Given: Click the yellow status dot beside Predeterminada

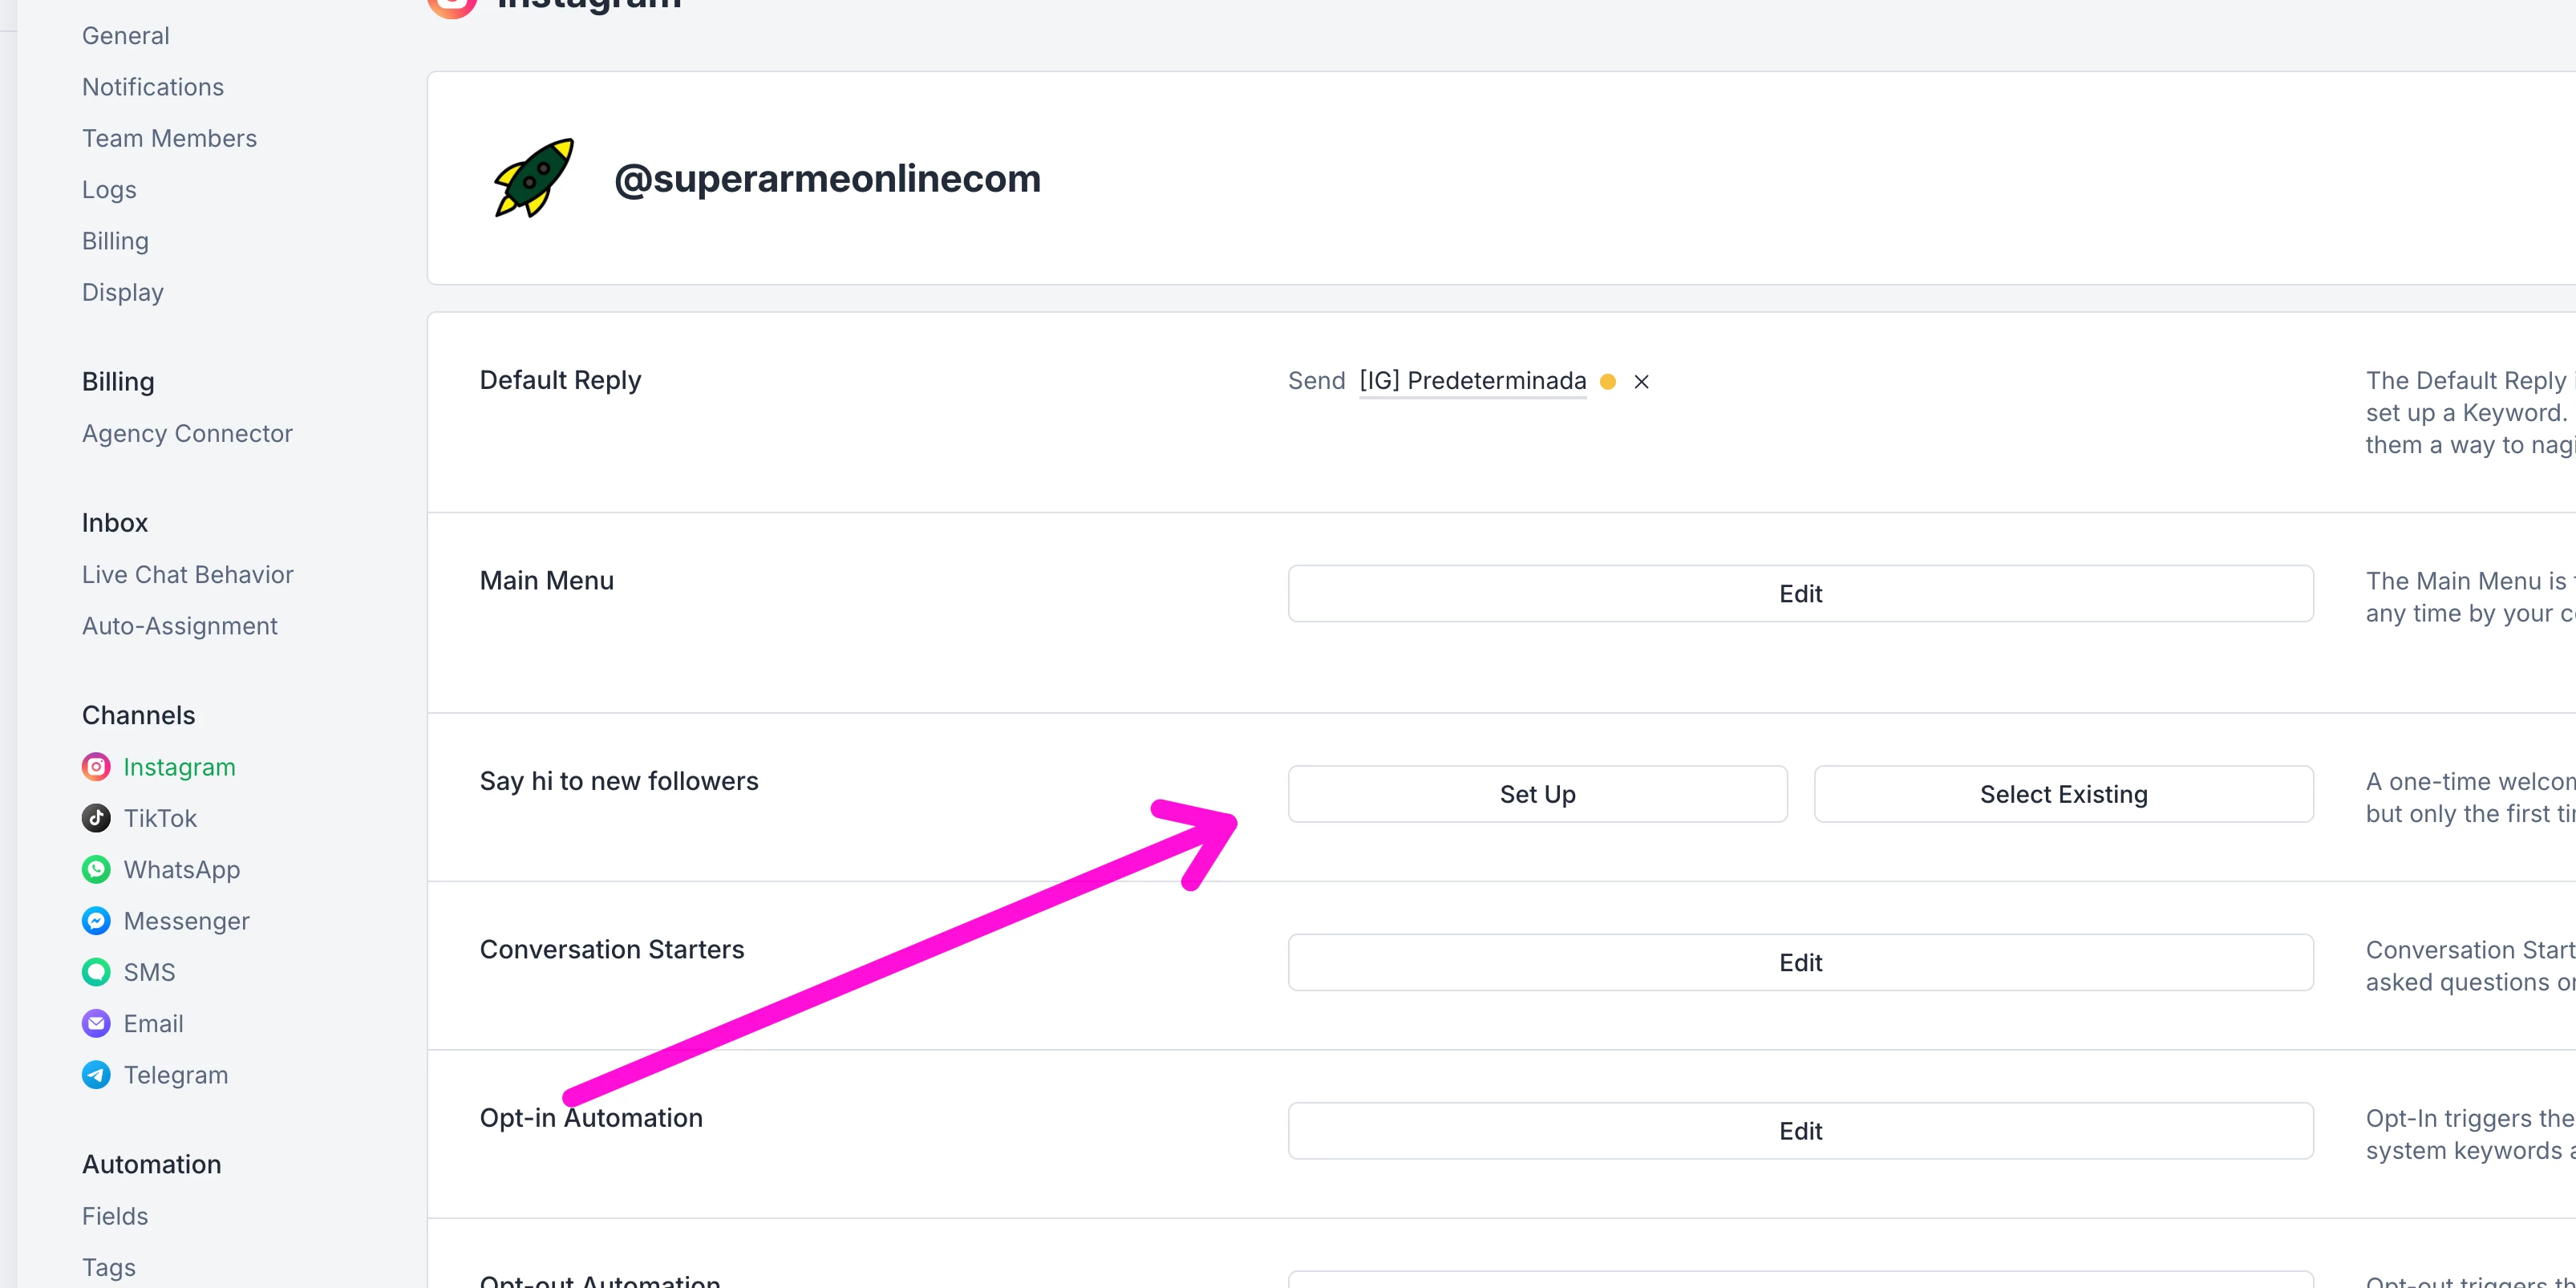Looking at the screenshot, I should pyautogui.click(x=1608, y=381).
